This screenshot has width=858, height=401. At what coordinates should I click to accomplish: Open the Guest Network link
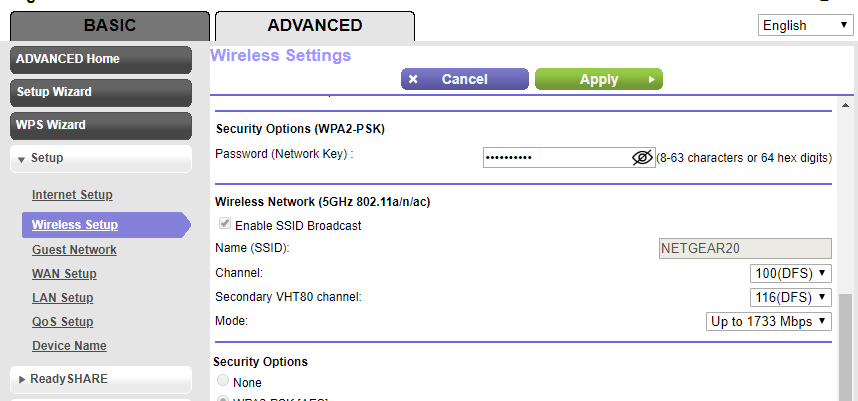(x=74, y=250)
